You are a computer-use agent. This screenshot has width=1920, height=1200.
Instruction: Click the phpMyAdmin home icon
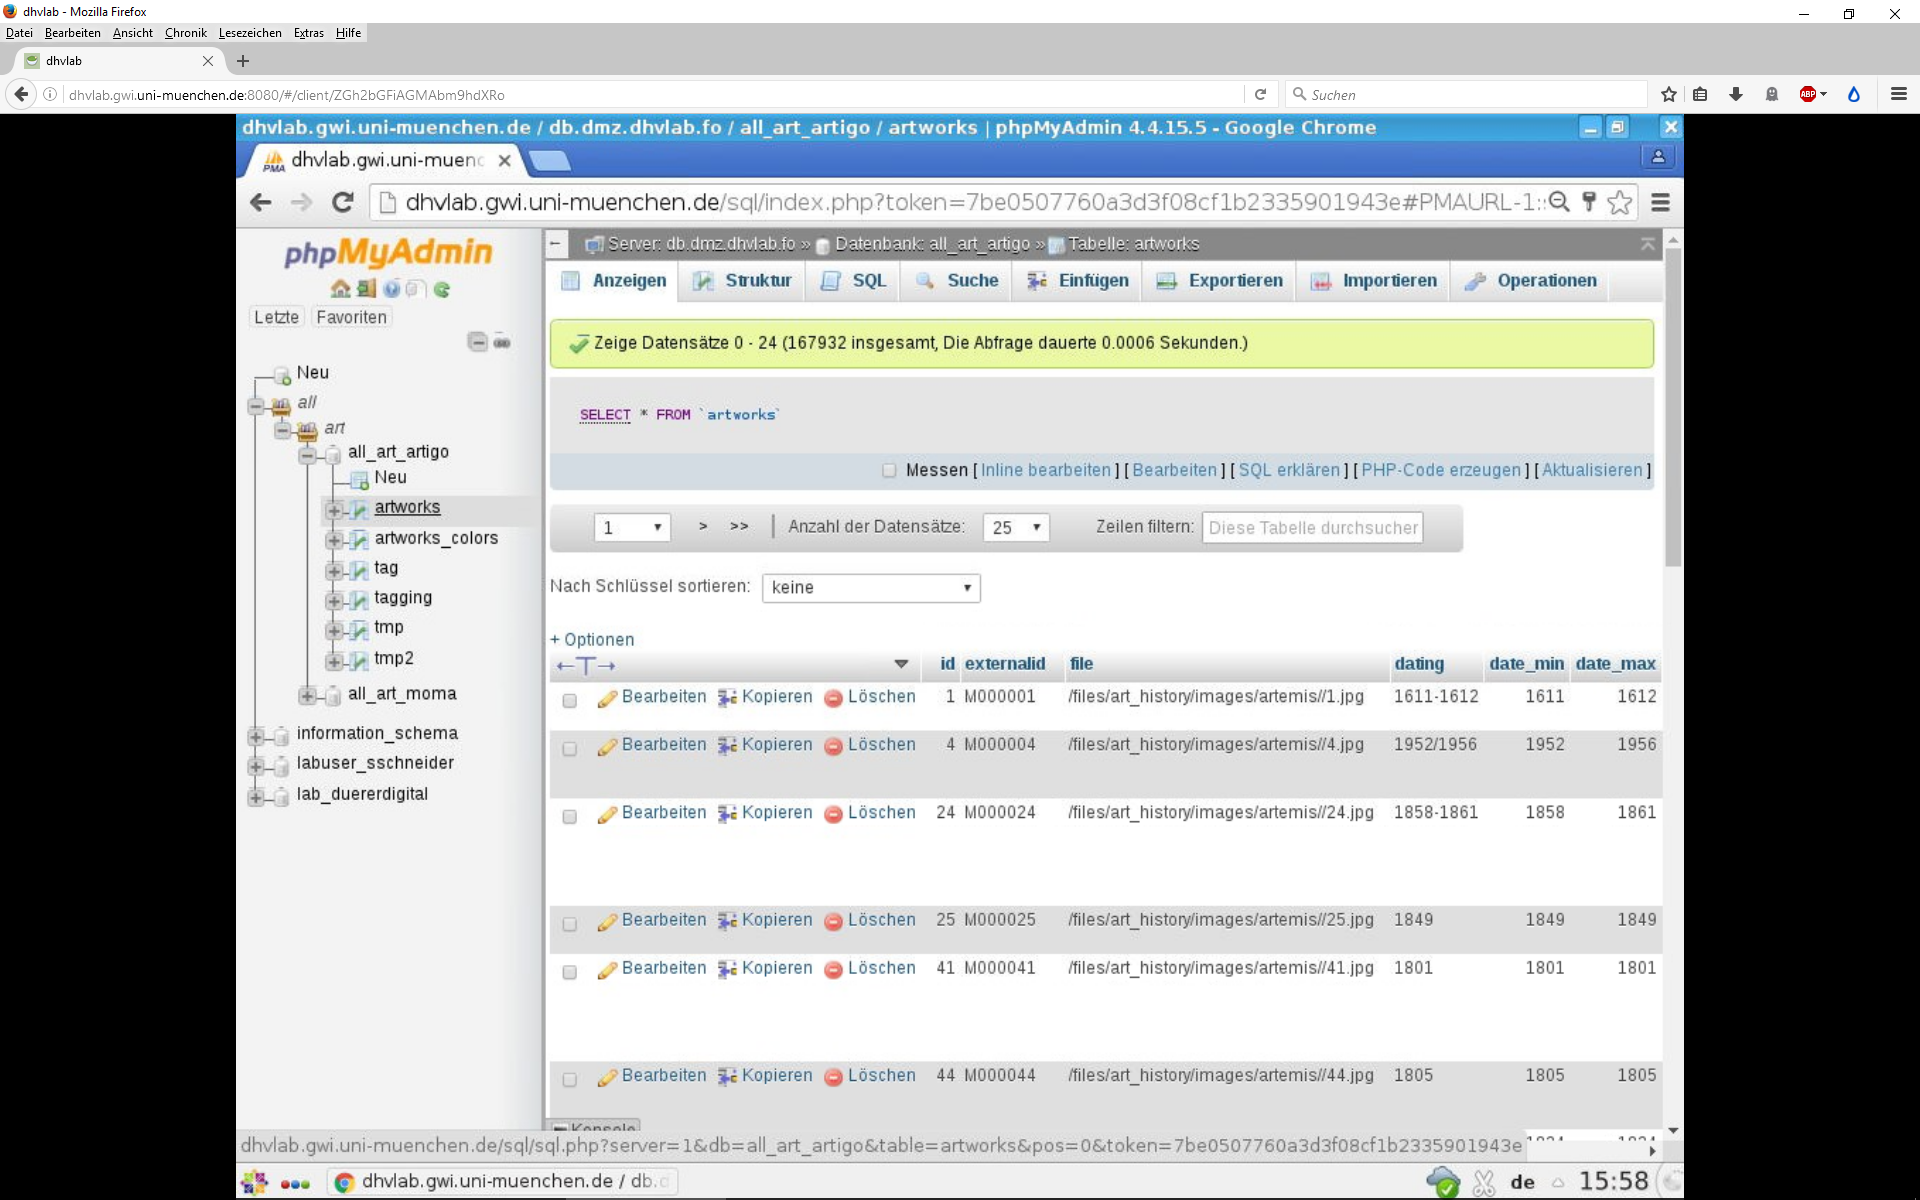340,289
